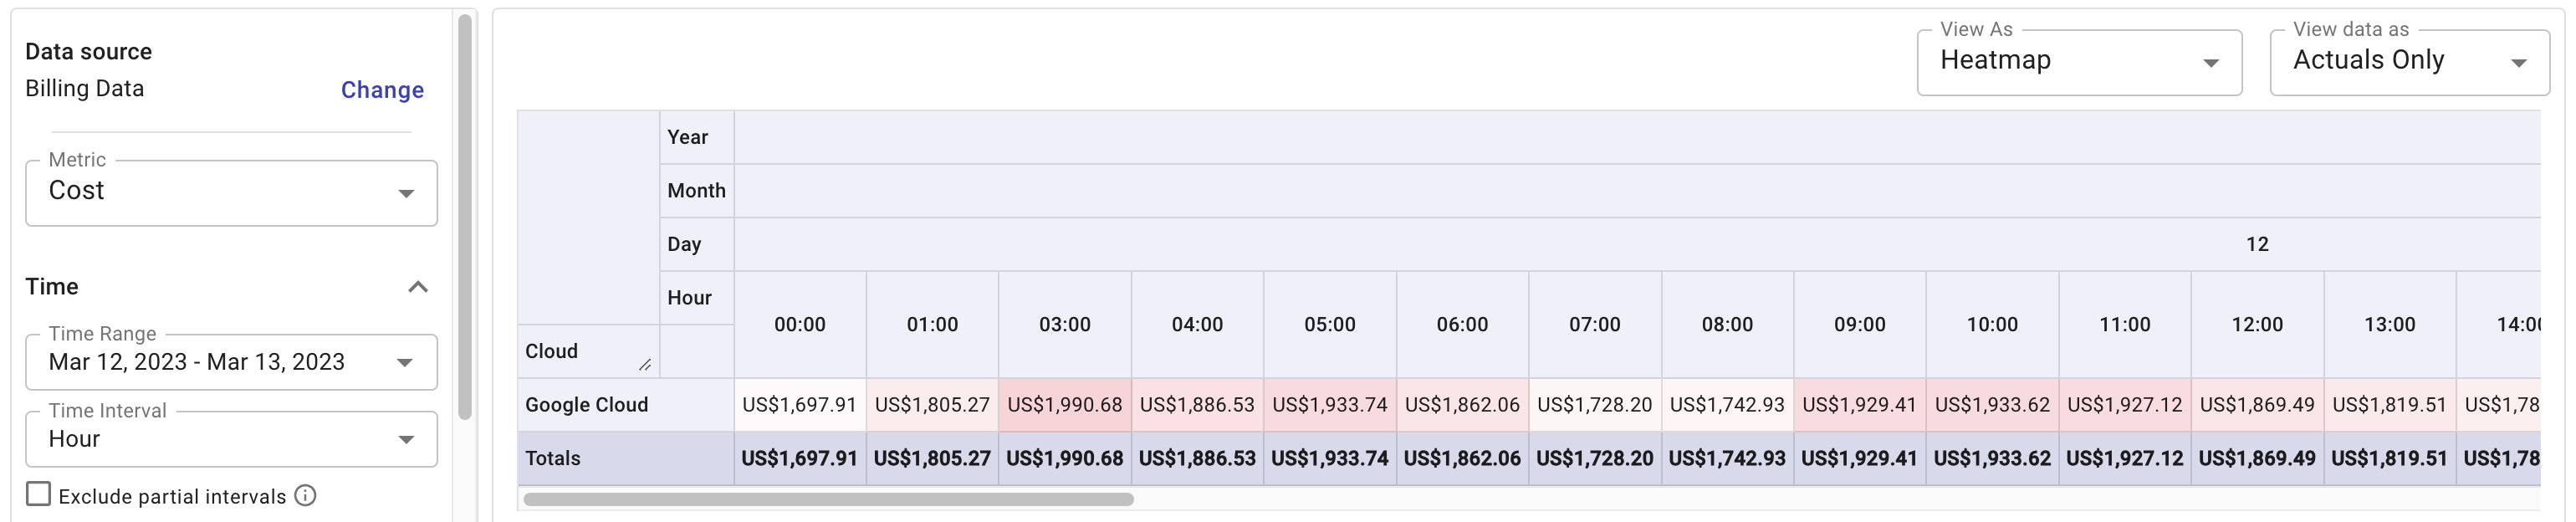Enable Exclude partial intervals checkbox
The image size is (2576, 522).
(x=38, y=495)
